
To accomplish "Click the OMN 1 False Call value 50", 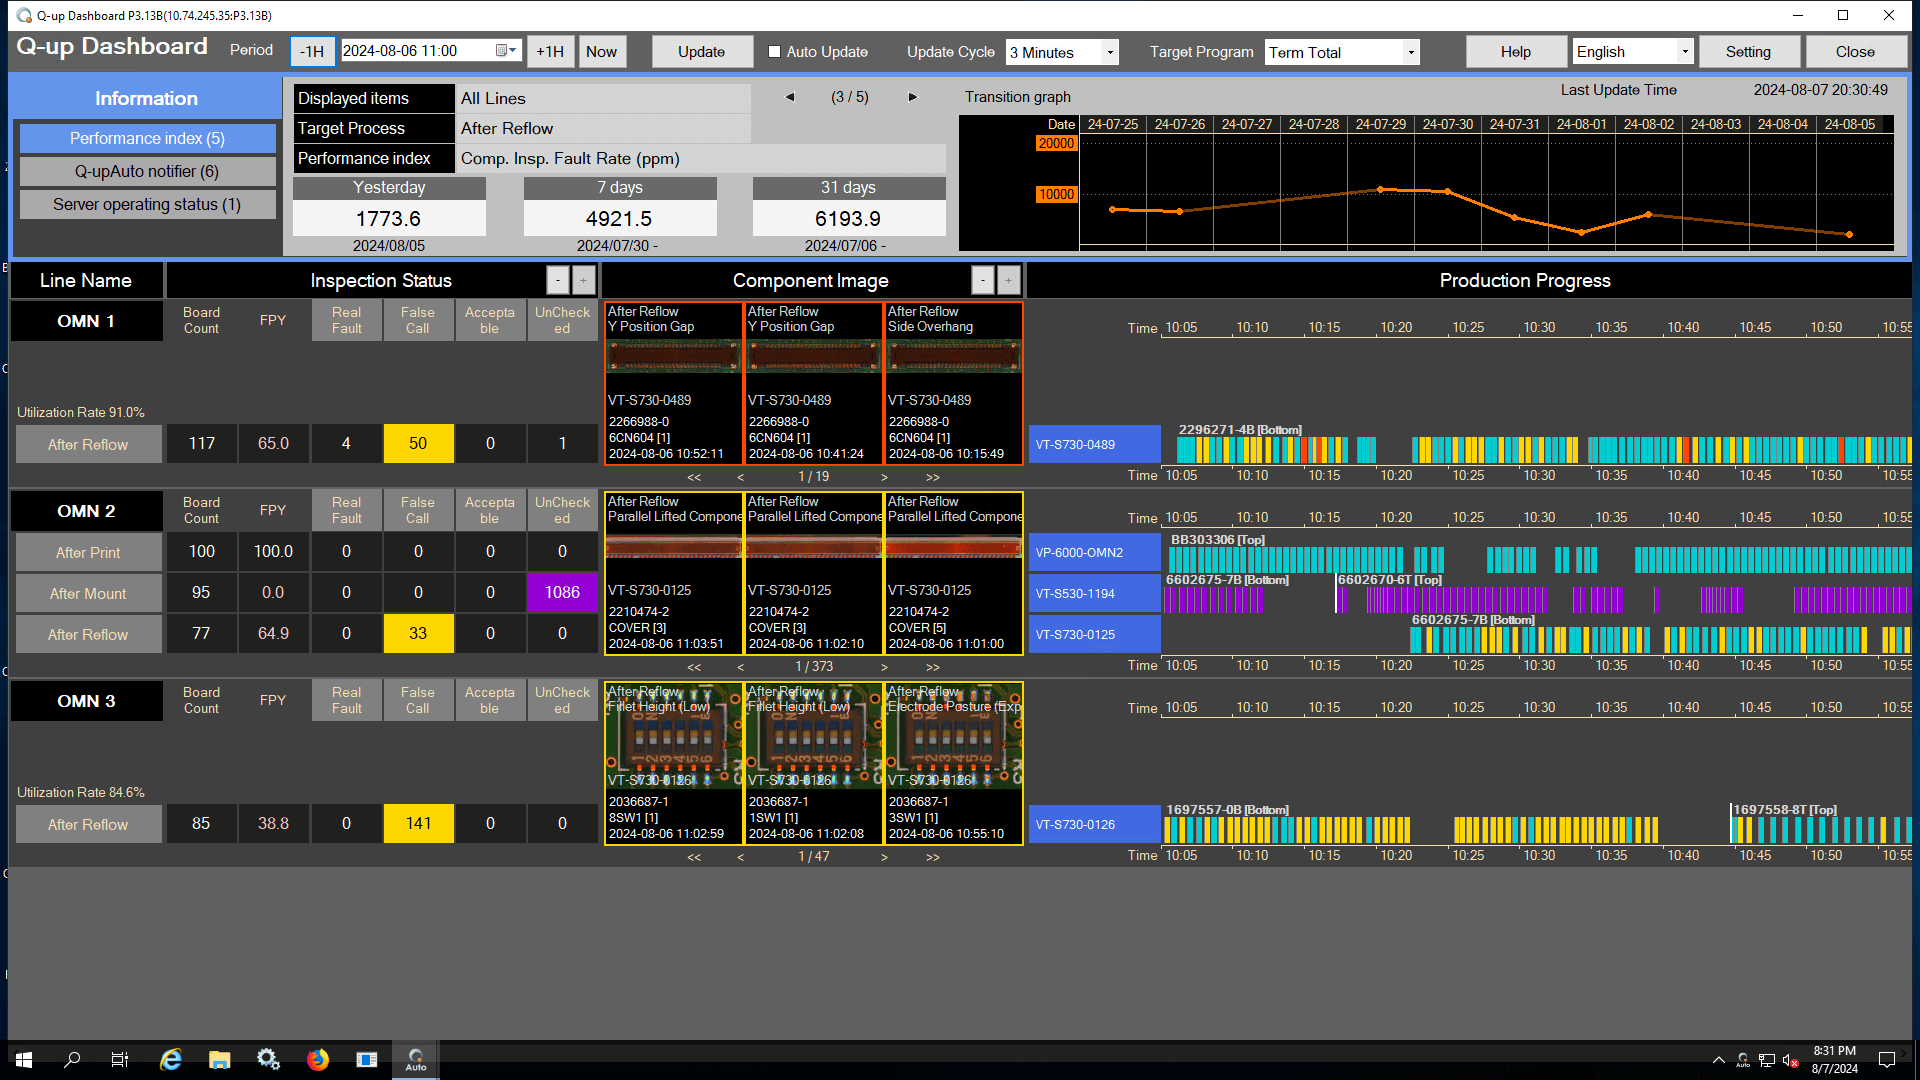I will click(x=418, y=443).
